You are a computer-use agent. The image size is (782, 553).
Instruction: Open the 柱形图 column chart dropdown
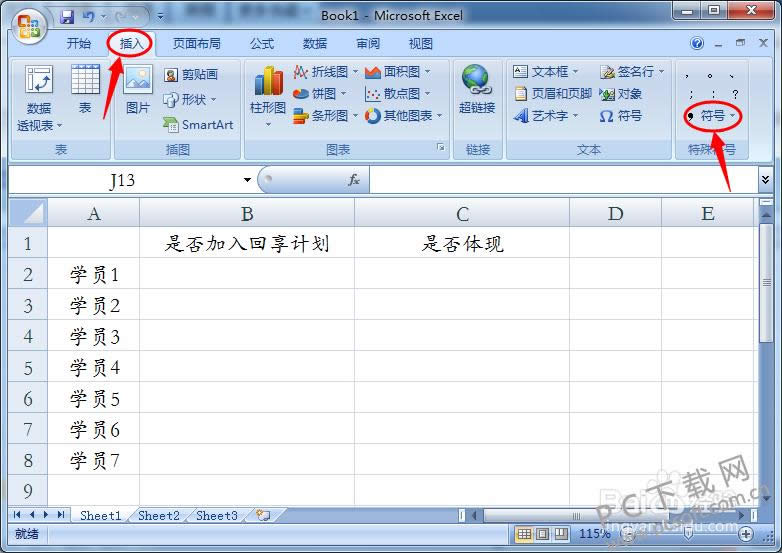click(268, 96)
